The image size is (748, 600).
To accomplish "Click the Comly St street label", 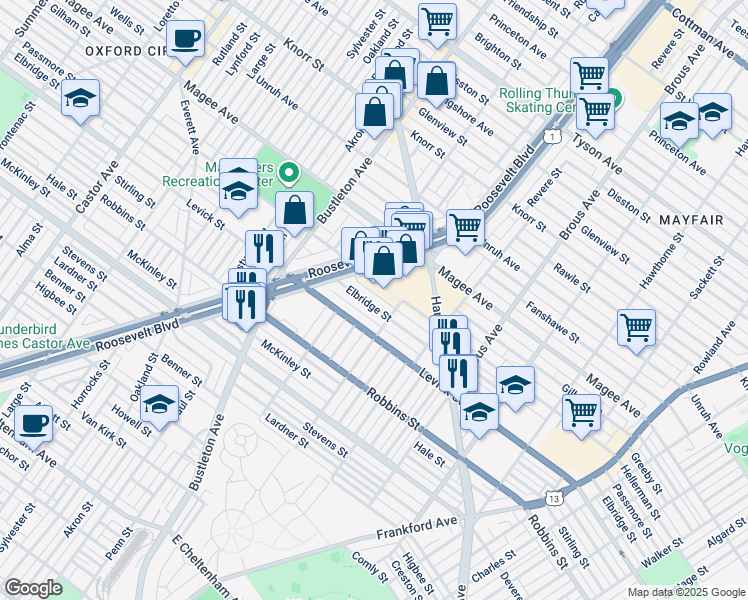I will [x=370, y=567].
